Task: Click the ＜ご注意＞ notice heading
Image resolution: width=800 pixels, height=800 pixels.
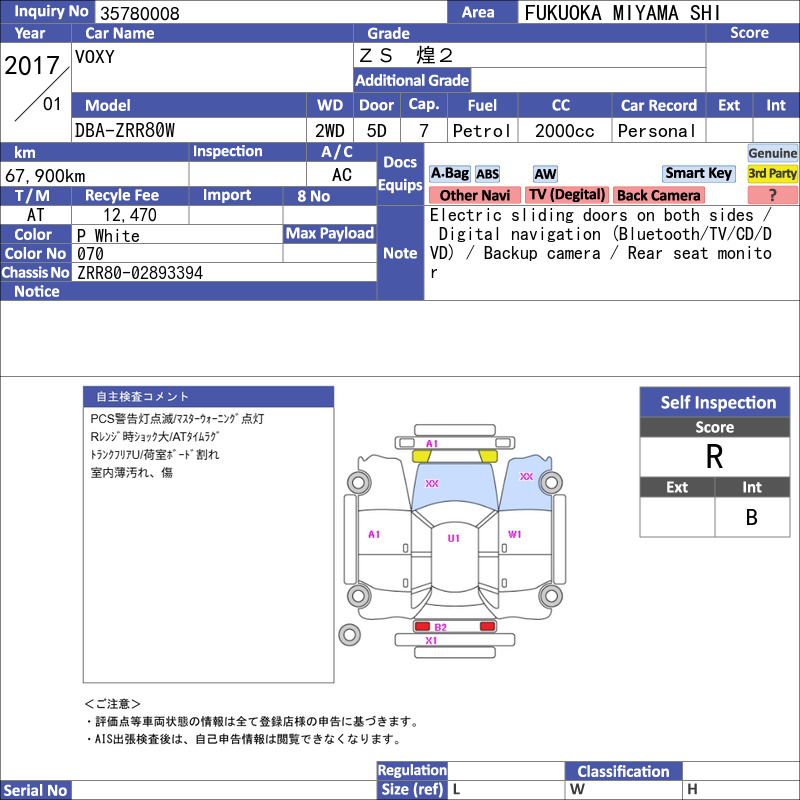Action: (x=112, y=704)
